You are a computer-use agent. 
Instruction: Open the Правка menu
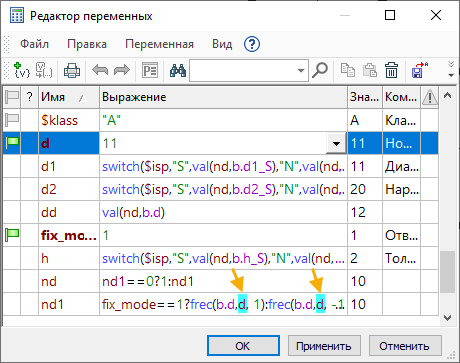pyautogui.click(x=87, y=44)
